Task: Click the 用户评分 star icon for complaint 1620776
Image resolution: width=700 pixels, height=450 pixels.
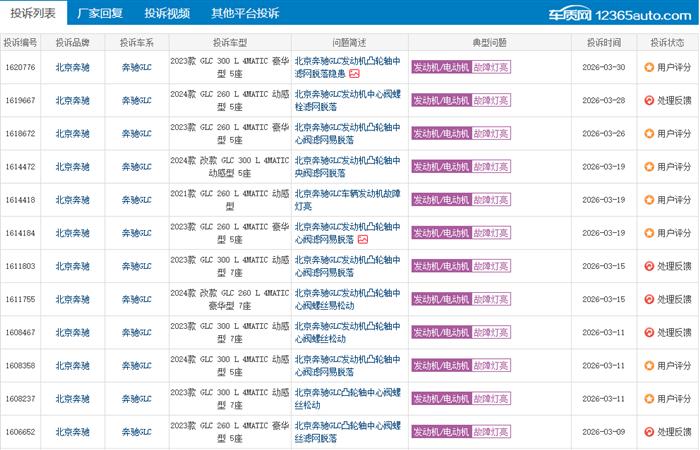Action: 649,67
